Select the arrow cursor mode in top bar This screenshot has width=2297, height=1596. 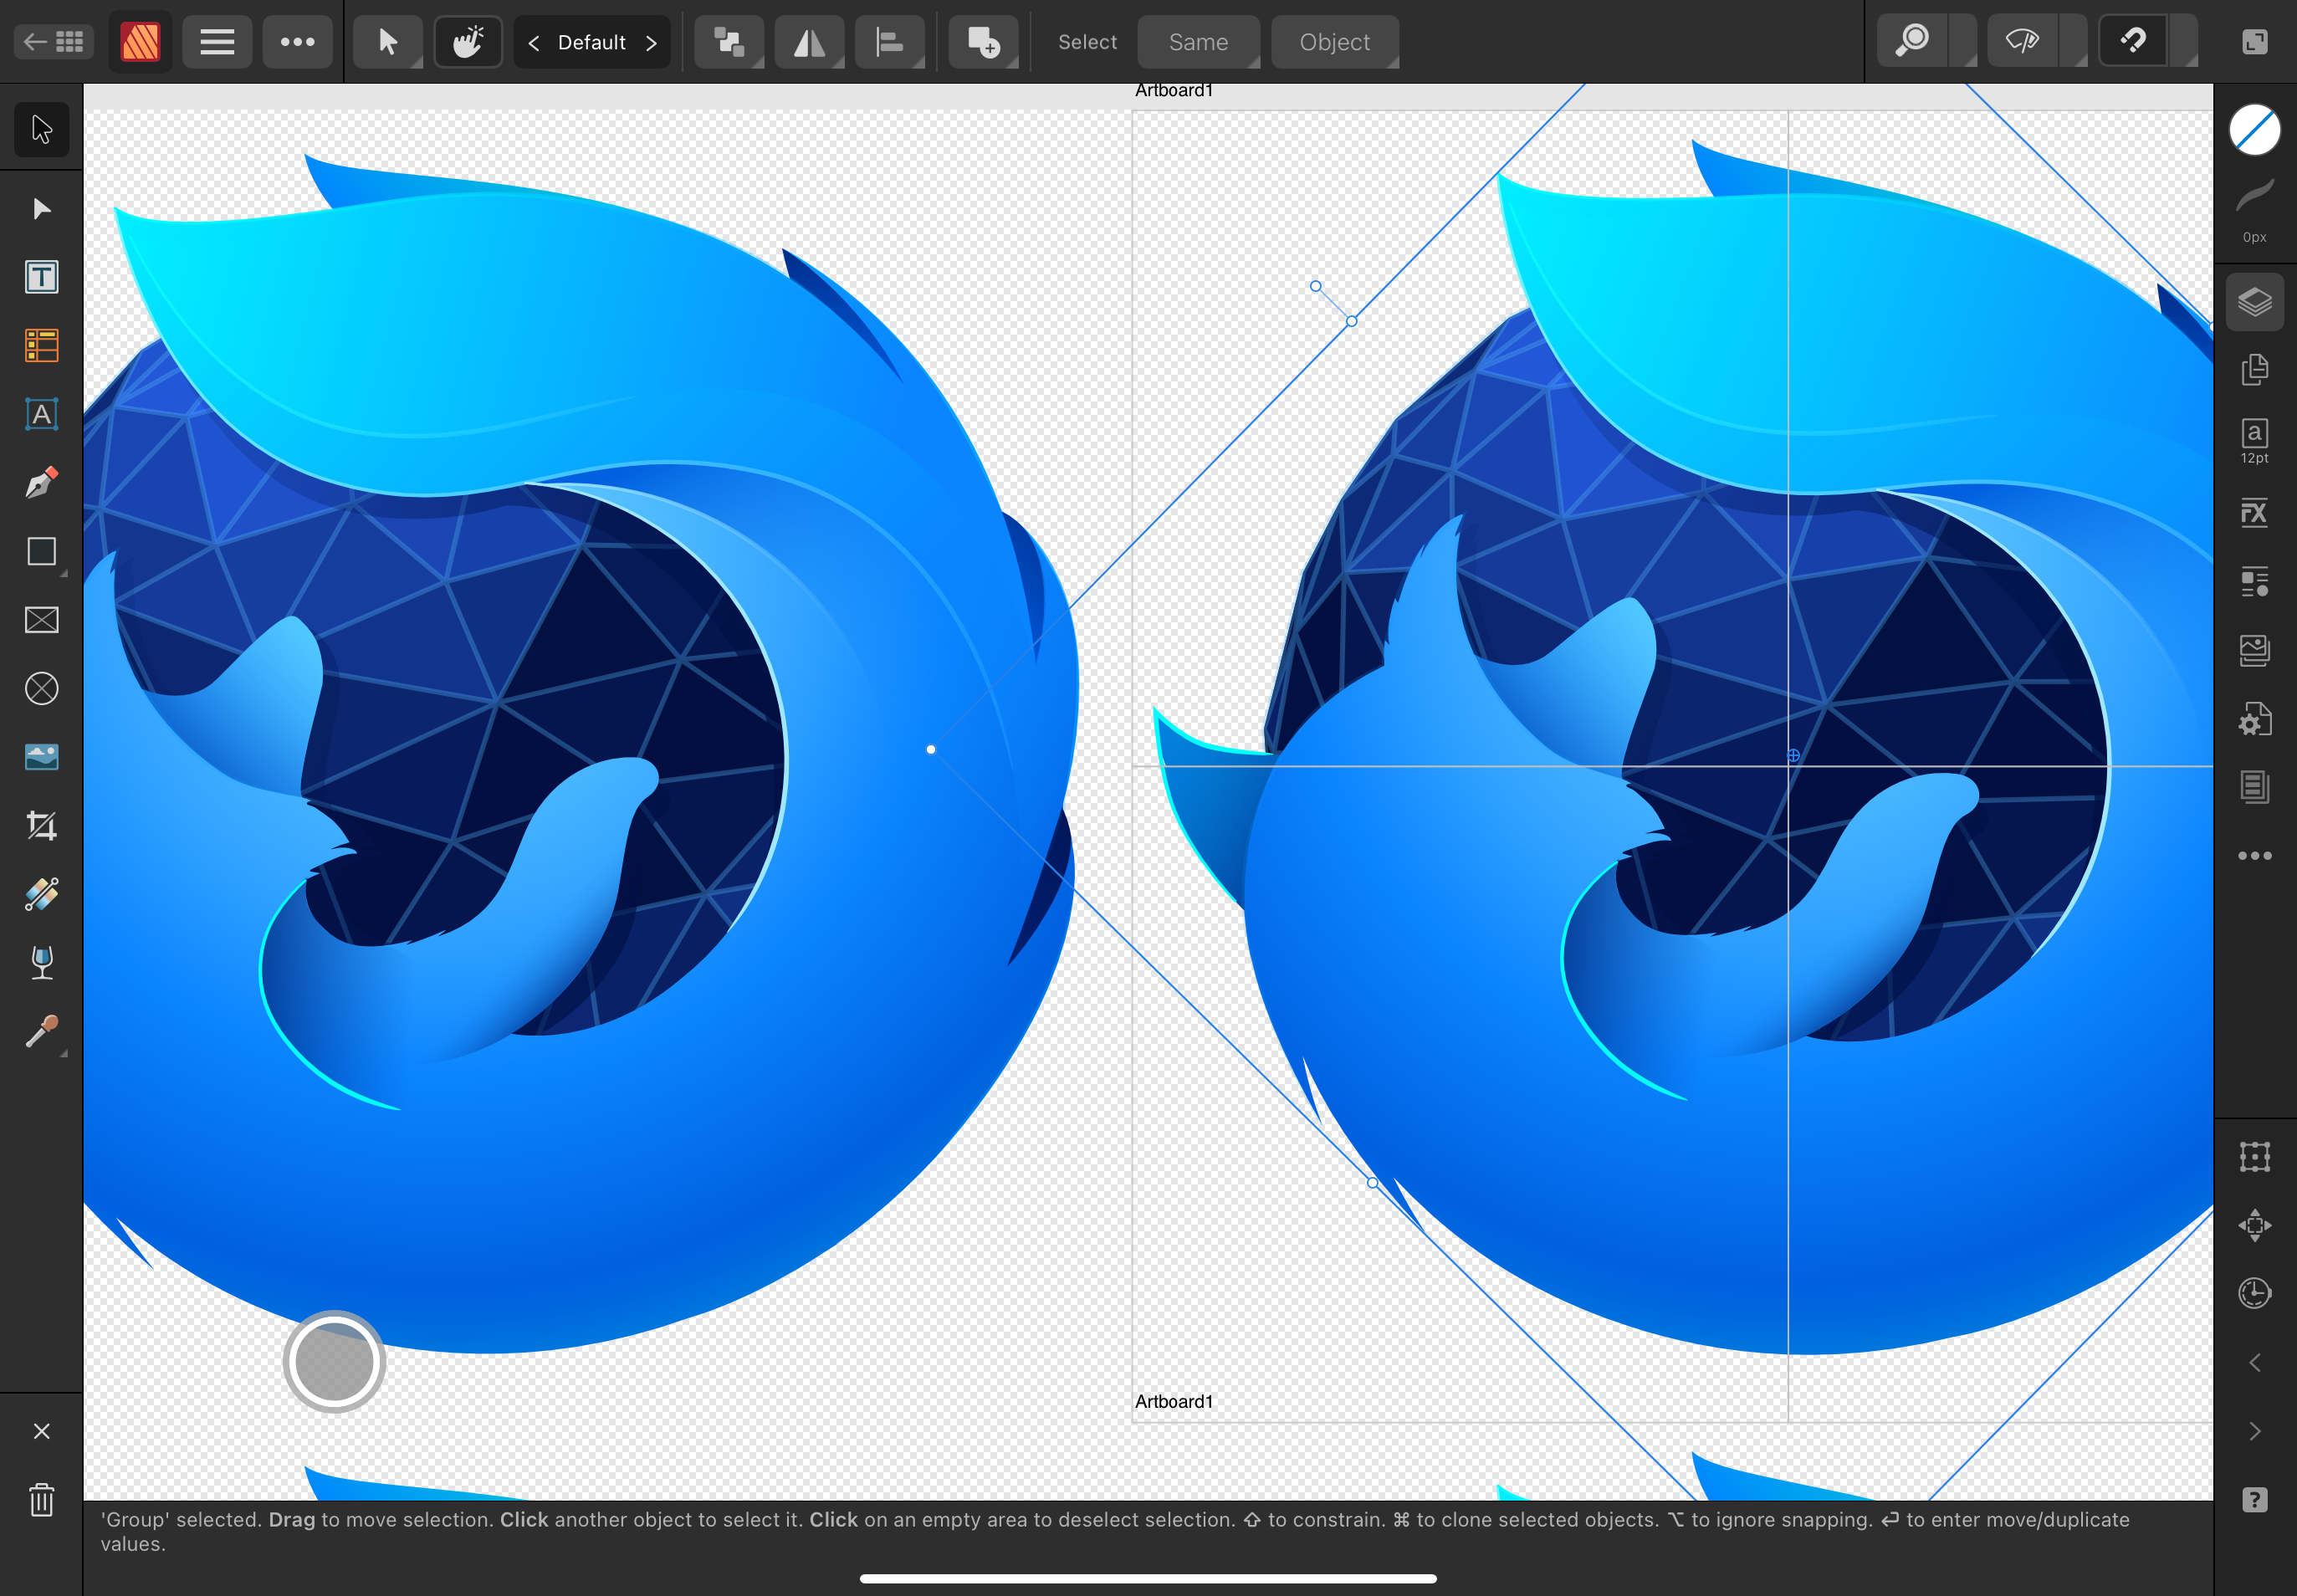[388, 42]
